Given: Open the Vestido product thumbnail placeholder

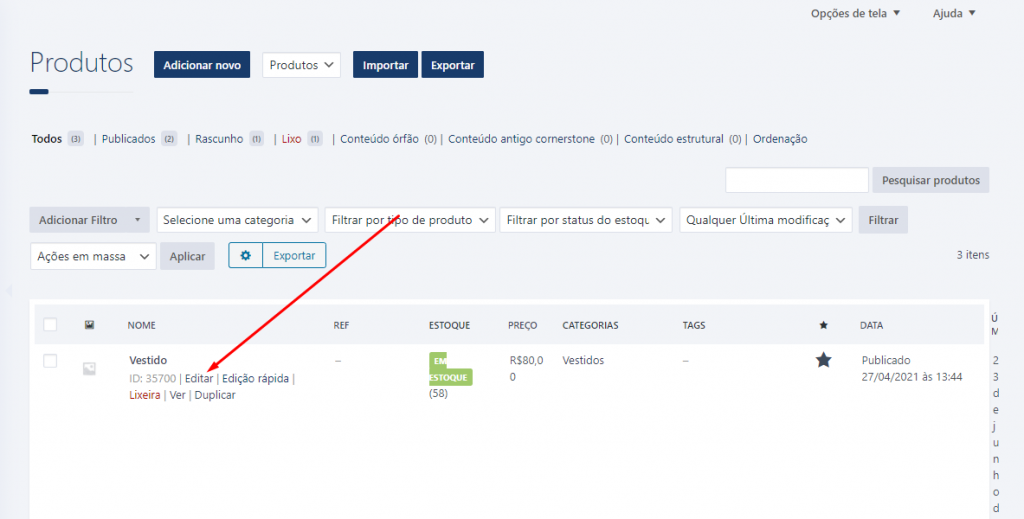Looking at the screenshot, I should (x=89, y=369).
